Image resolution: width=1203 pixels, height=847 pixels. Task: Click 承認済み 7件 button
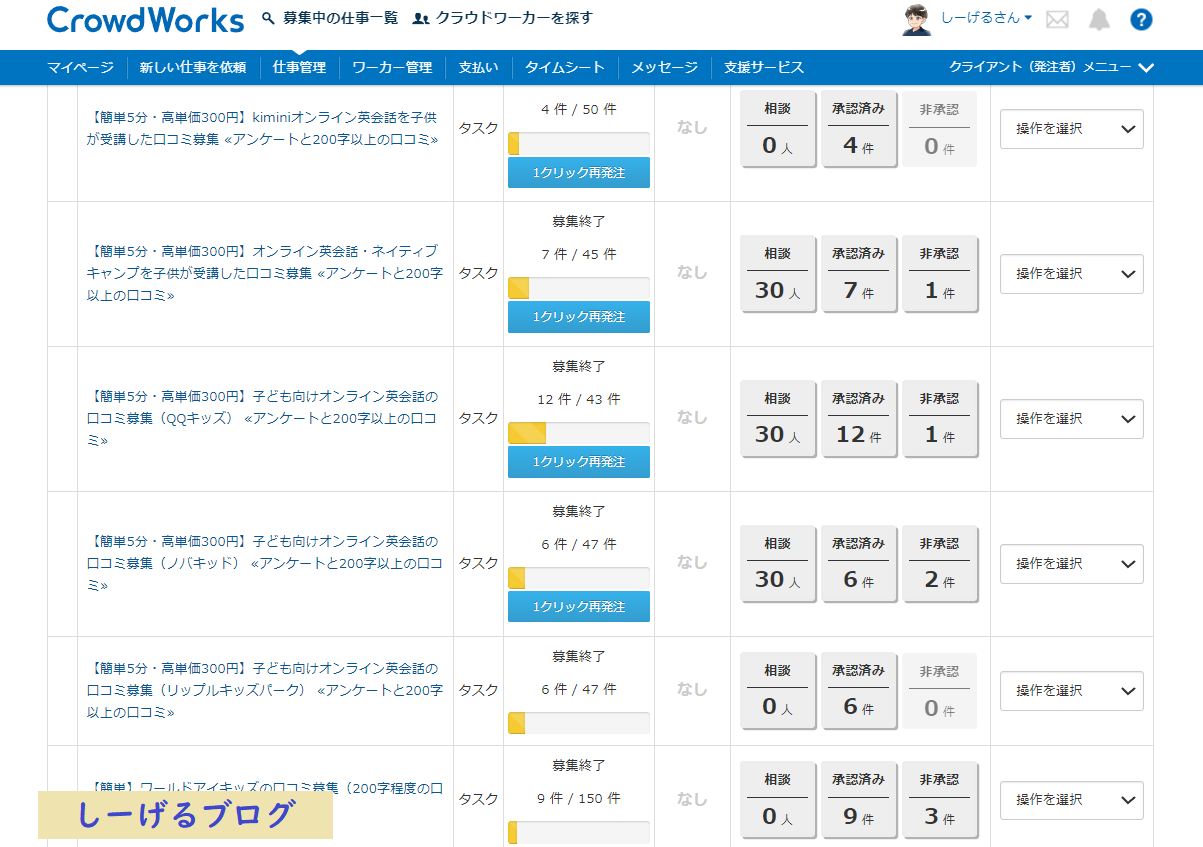(858, 273)
